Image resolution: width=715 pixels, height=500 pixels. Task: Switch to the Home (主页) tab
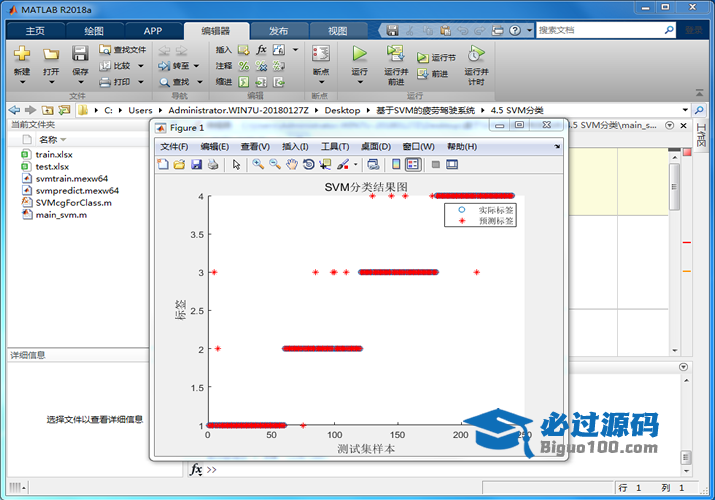click(x=35, y=31)
